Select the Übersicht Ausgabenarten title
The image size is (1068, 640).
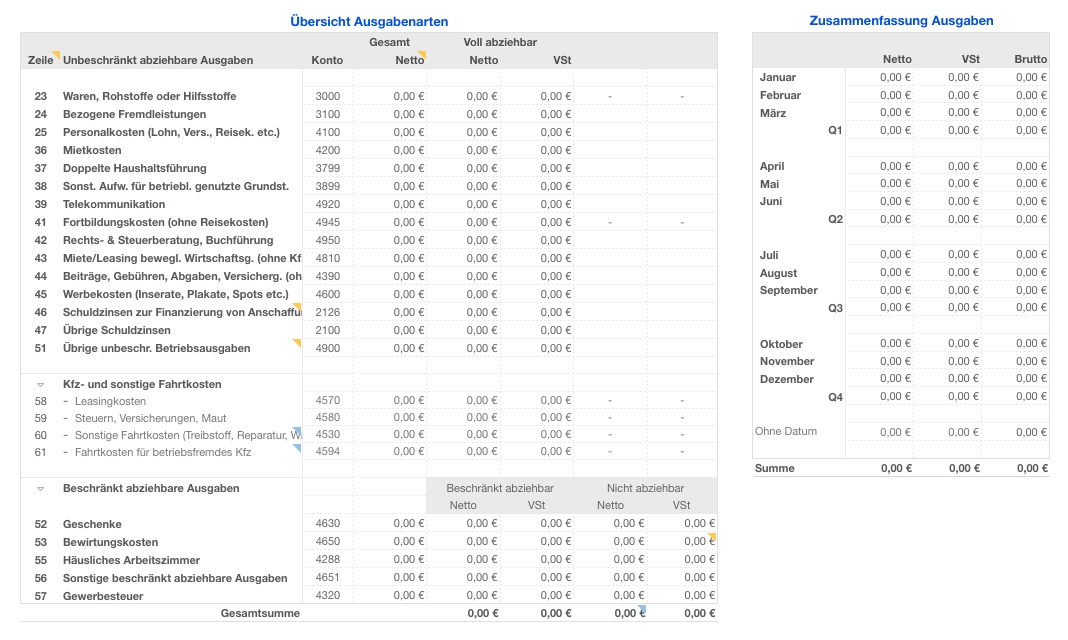pos(368,20)
